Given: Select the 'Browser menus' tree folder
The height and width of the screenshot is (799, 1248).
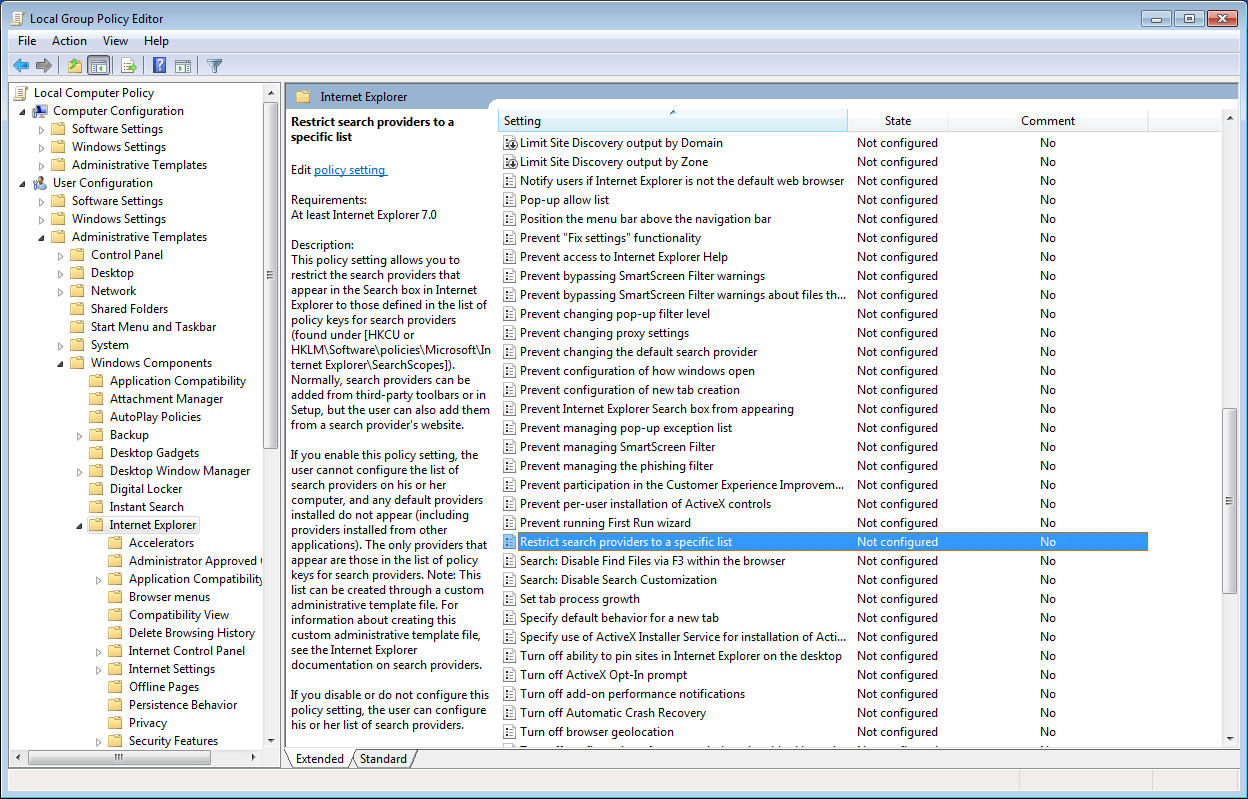Looking at the screenshot, I should pyautogui.click(x=169, y=597).
